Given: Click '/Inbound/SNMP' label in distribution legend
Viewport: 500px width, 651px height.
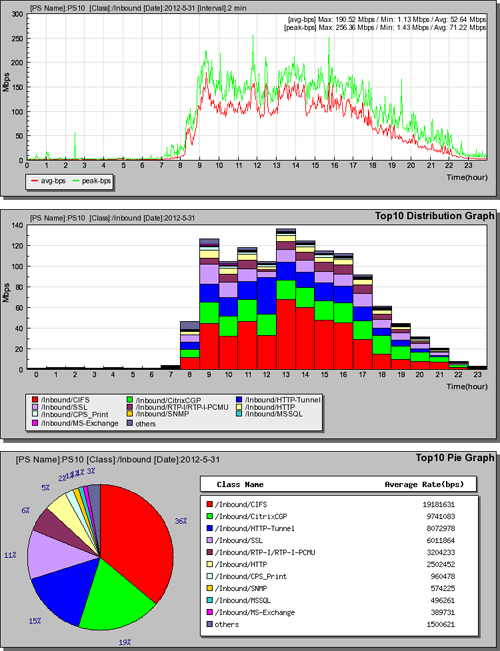Looking at the screenshot, I should [x=163, y=414].
